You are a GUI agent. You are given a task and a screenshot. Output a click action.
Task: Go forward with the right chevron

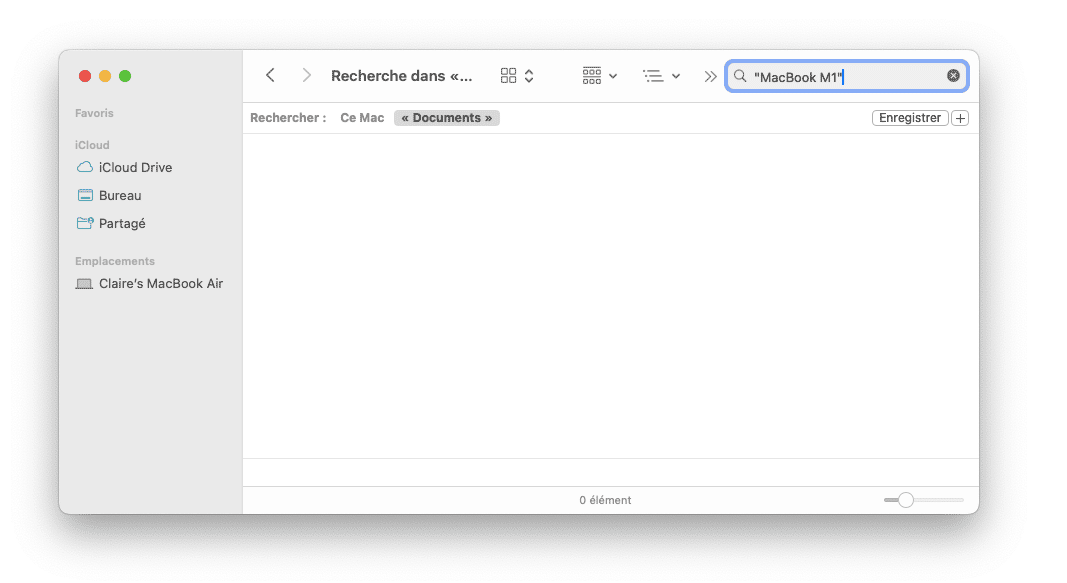coord(306,76)
